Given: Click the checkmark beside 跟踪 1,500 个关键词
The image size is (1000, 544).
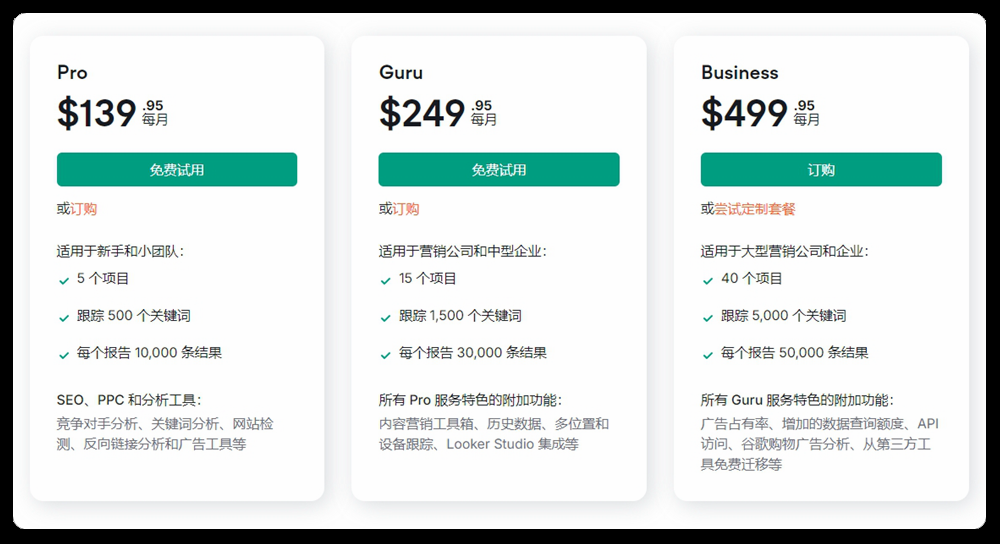Looking at the screenshot, I should [386, 318].
